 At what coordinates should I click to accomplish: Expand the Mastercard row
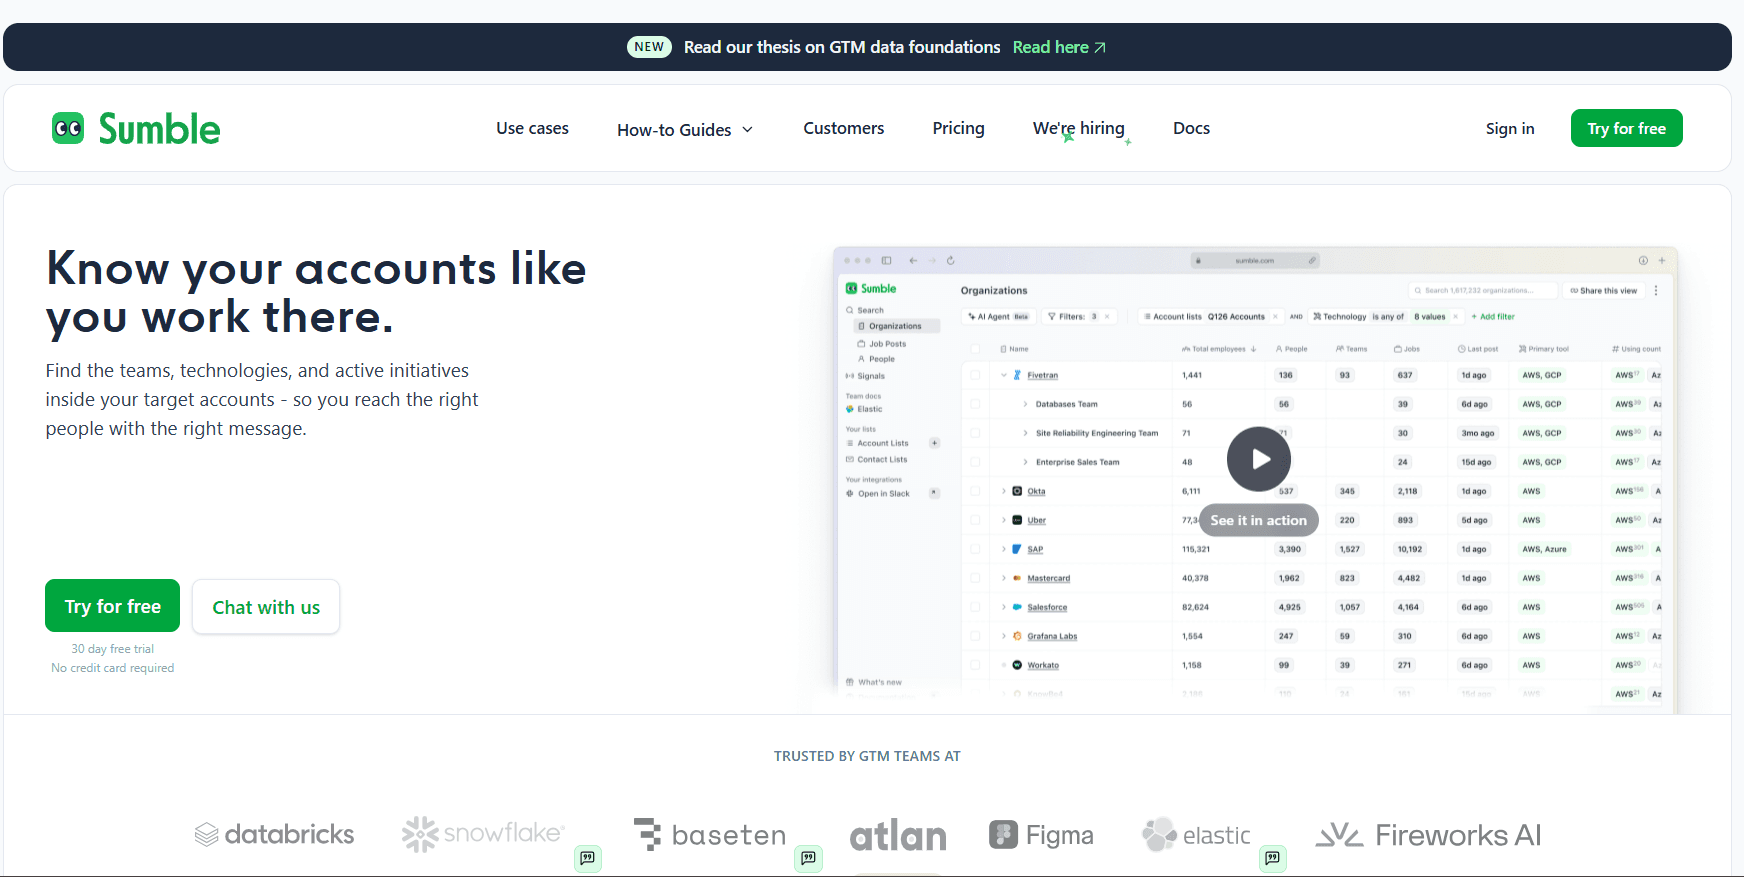tap(1004, 579)
